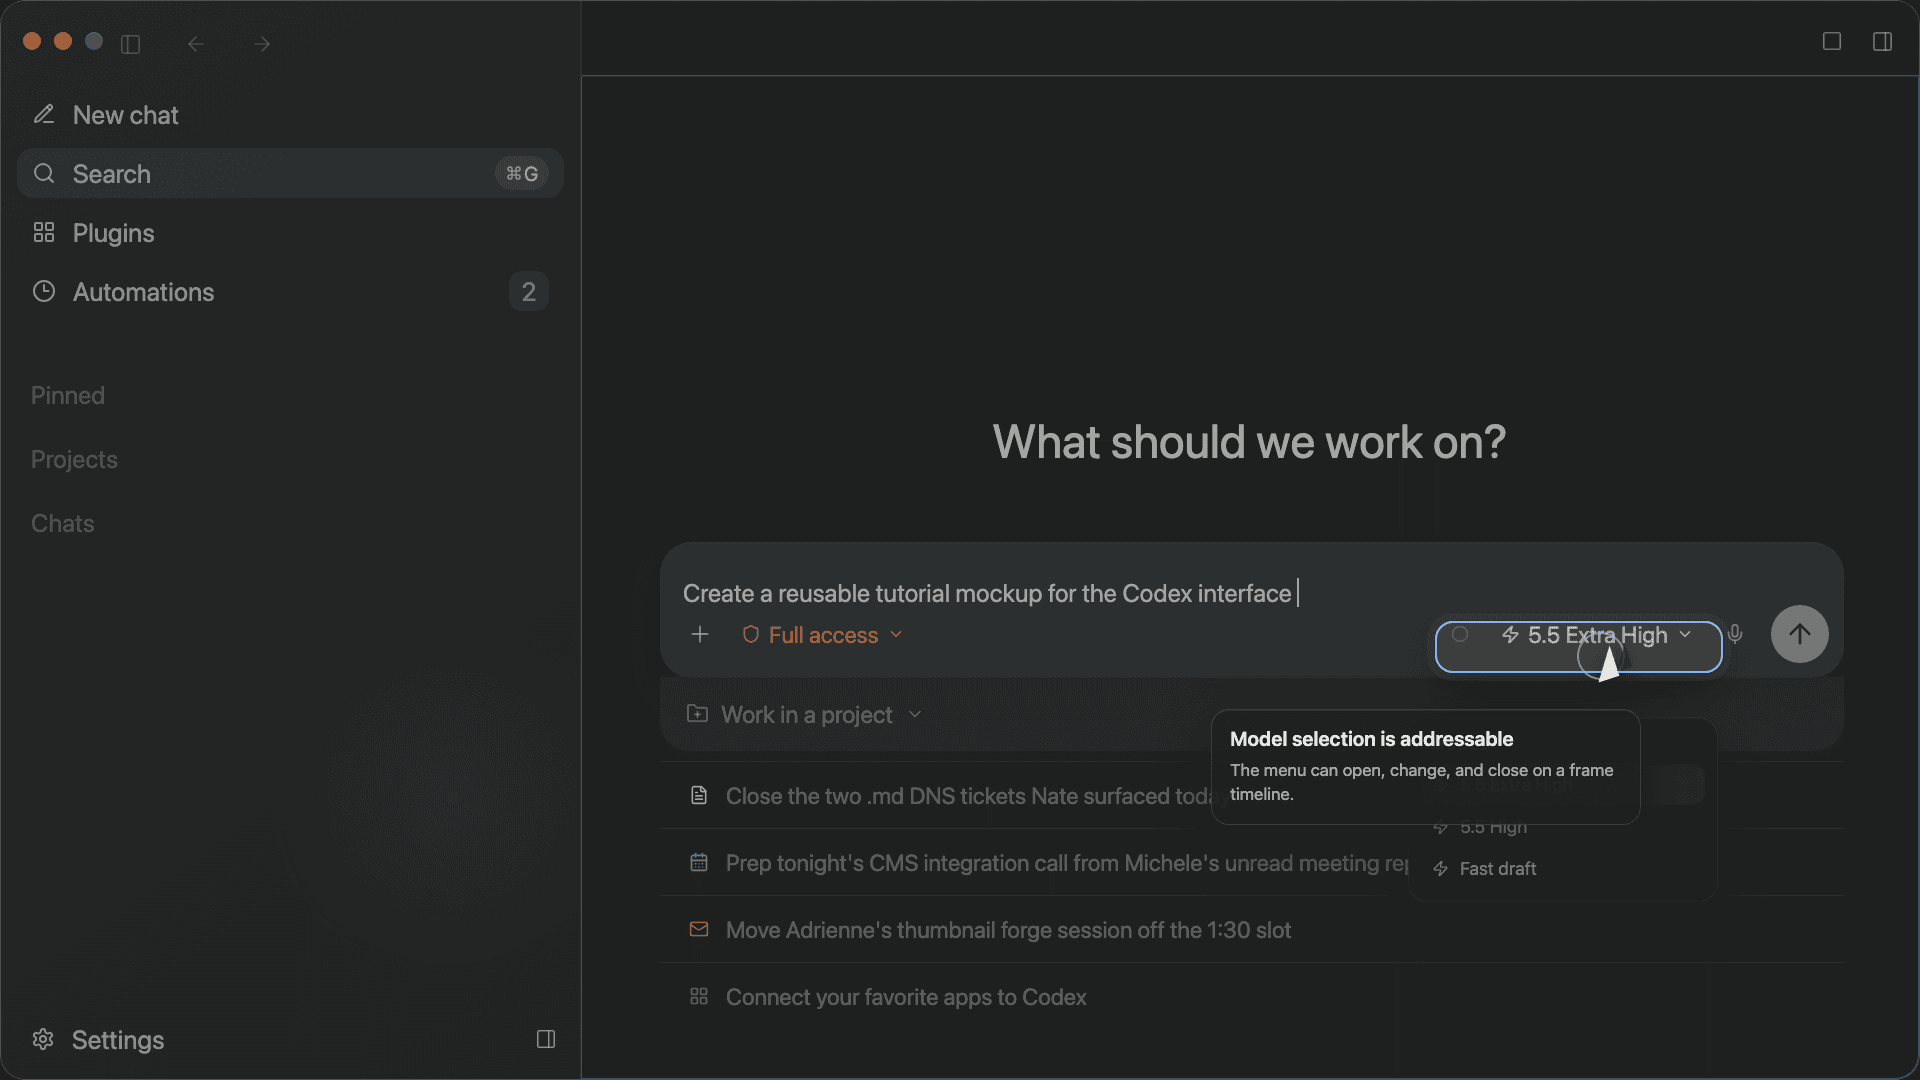Click Connect your favorite apps to Codex

pos(906,997)
